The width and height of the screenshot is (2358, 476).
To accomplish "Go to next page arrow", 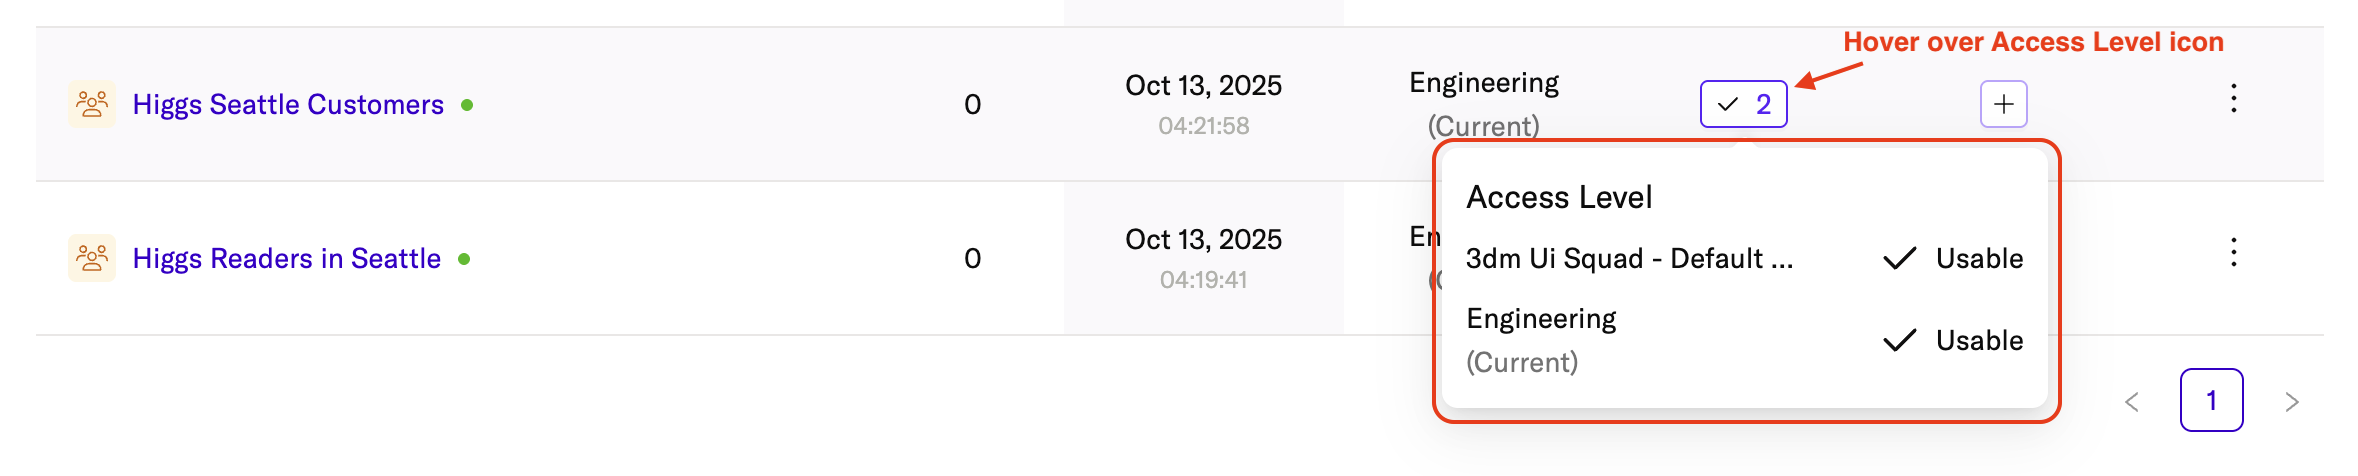I will (2291, 401).
